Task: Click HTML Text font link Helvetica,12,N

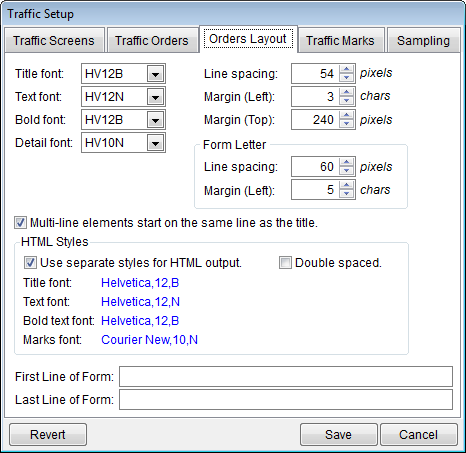Action: pos(140,302)
